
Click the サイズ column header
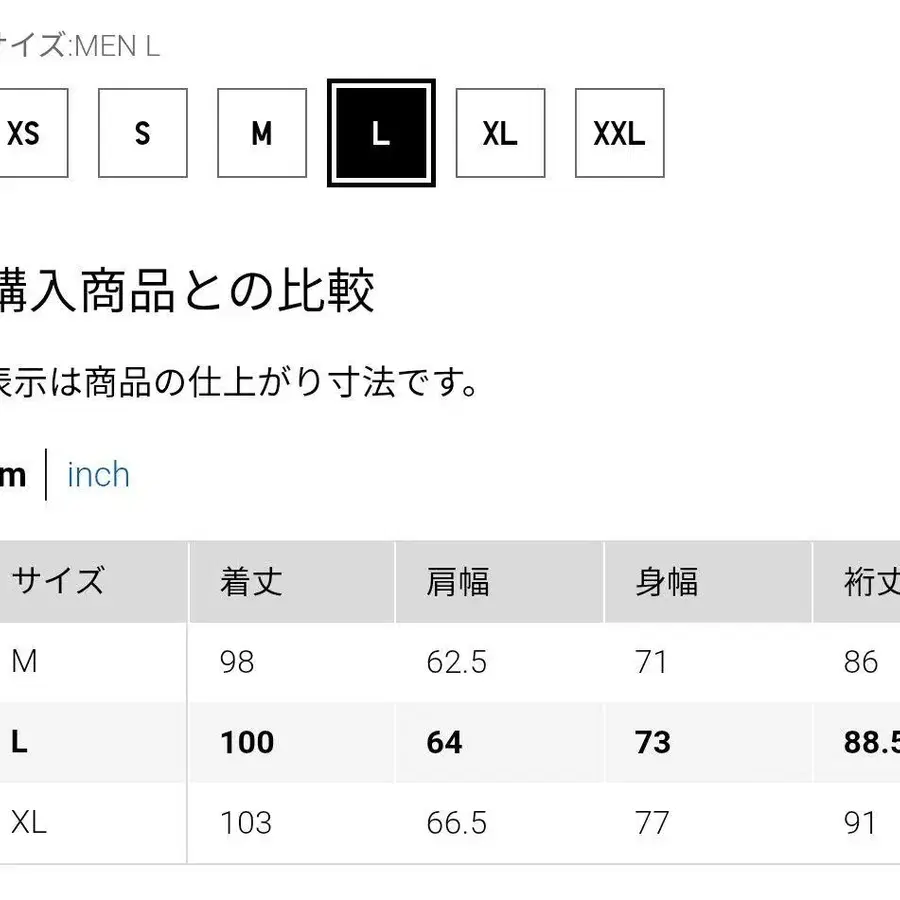click(x=57, y=581)
